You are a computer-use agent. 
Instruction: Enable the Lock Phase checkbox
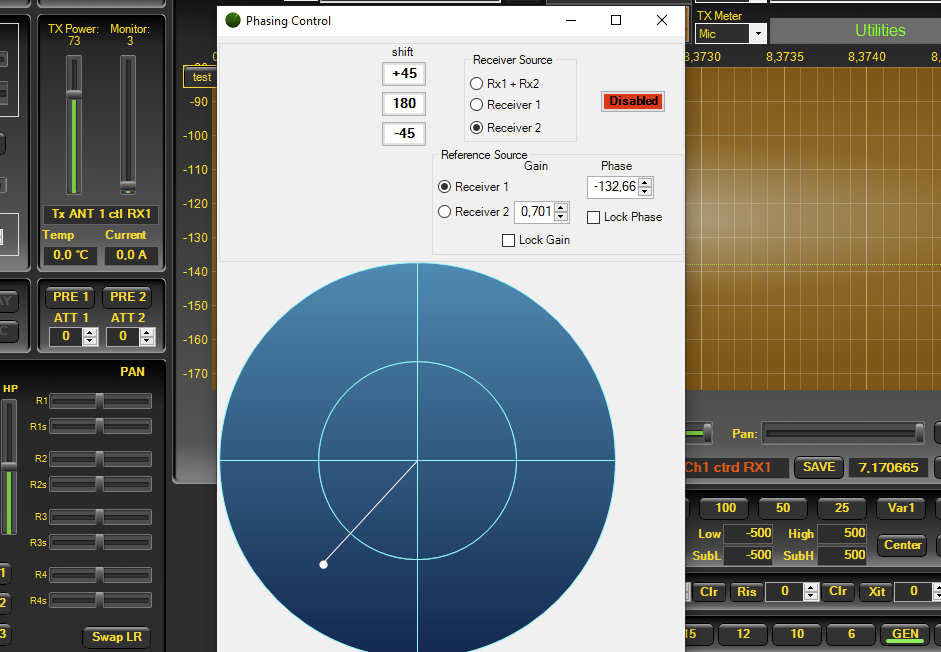click(x=594, y=217)
